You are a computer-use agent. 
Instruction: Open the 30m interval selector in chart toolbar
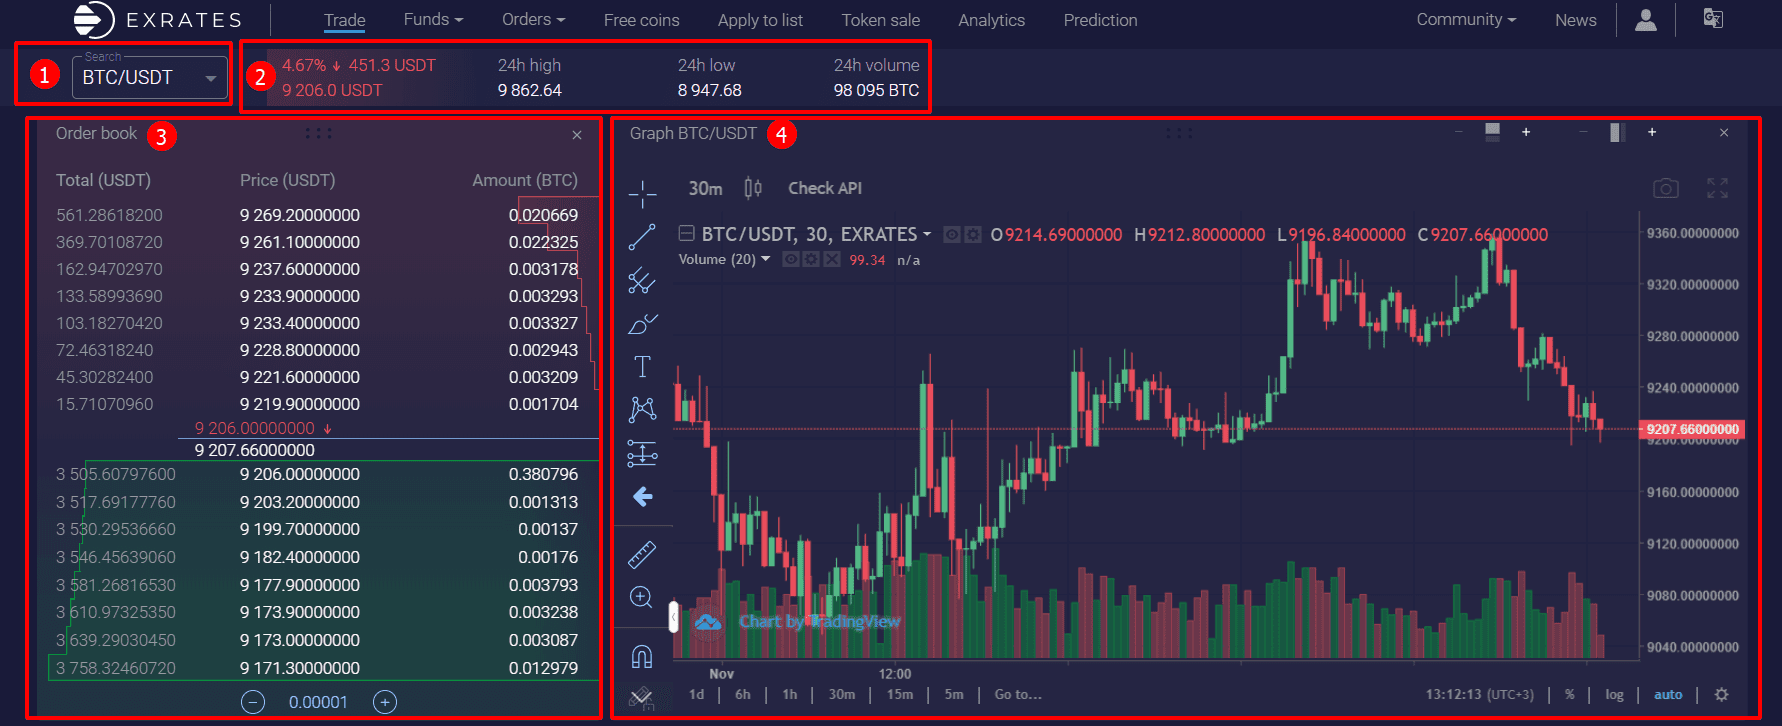[705, 188]
